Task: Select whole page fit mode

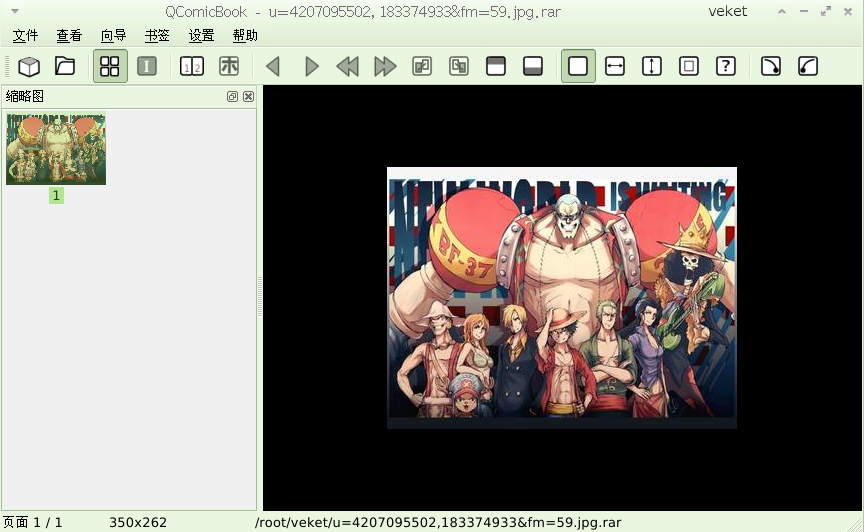Action: (x=689, y=66)
